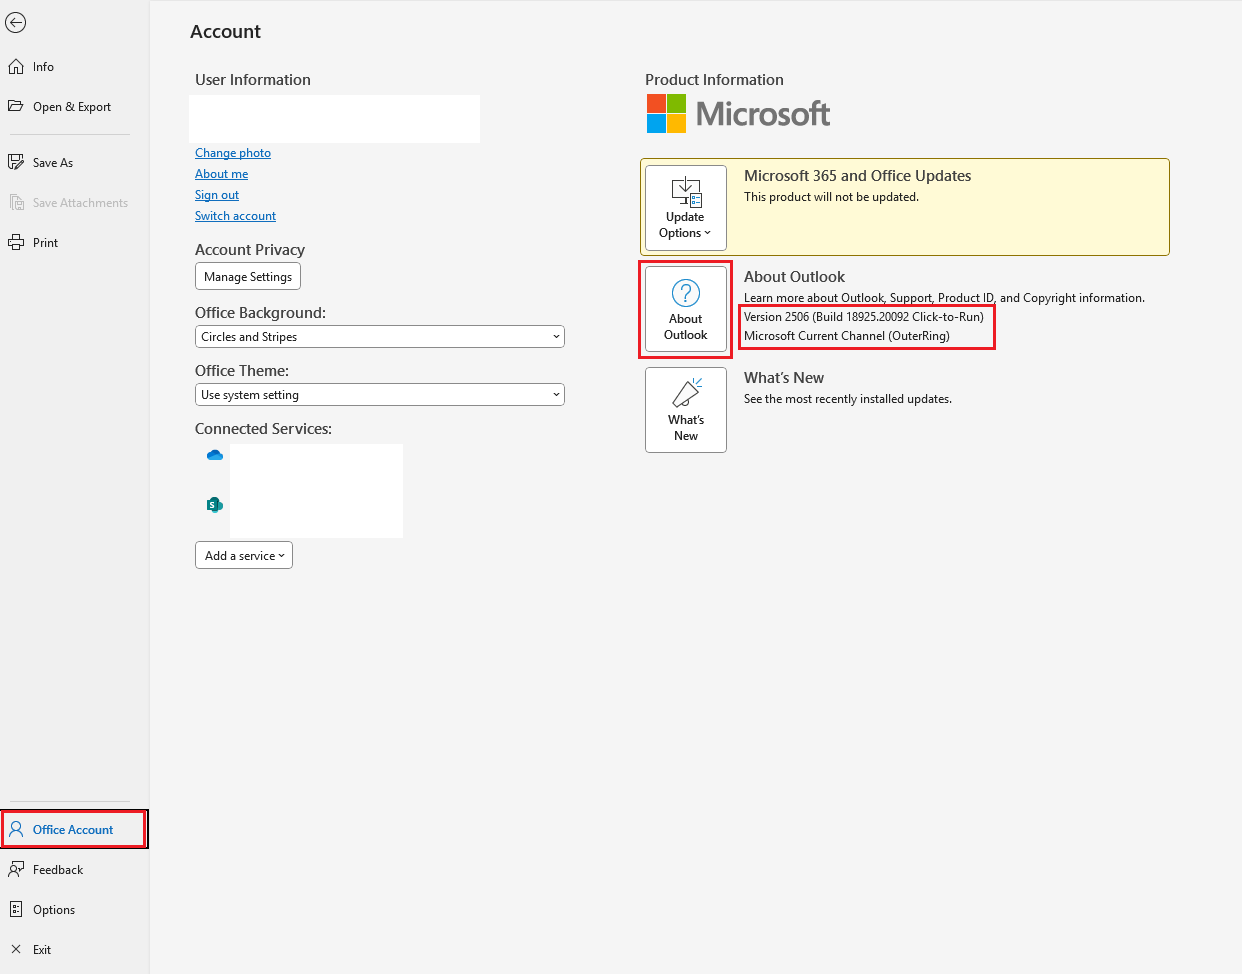This screenshot has width=1242, height=974.
Task: Click the Save Attachments icon
Action: click(x=16, y=202)
